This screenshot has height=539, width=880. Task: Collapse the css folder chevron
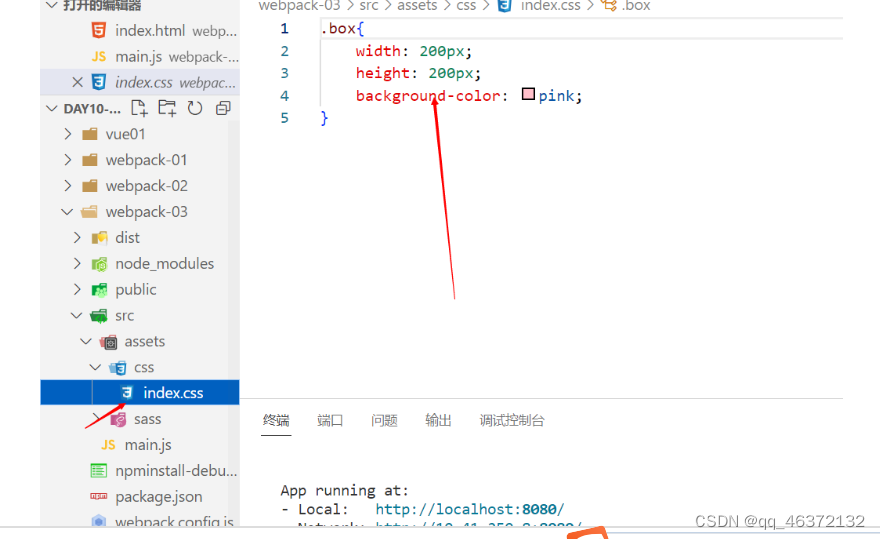[96, 368]
